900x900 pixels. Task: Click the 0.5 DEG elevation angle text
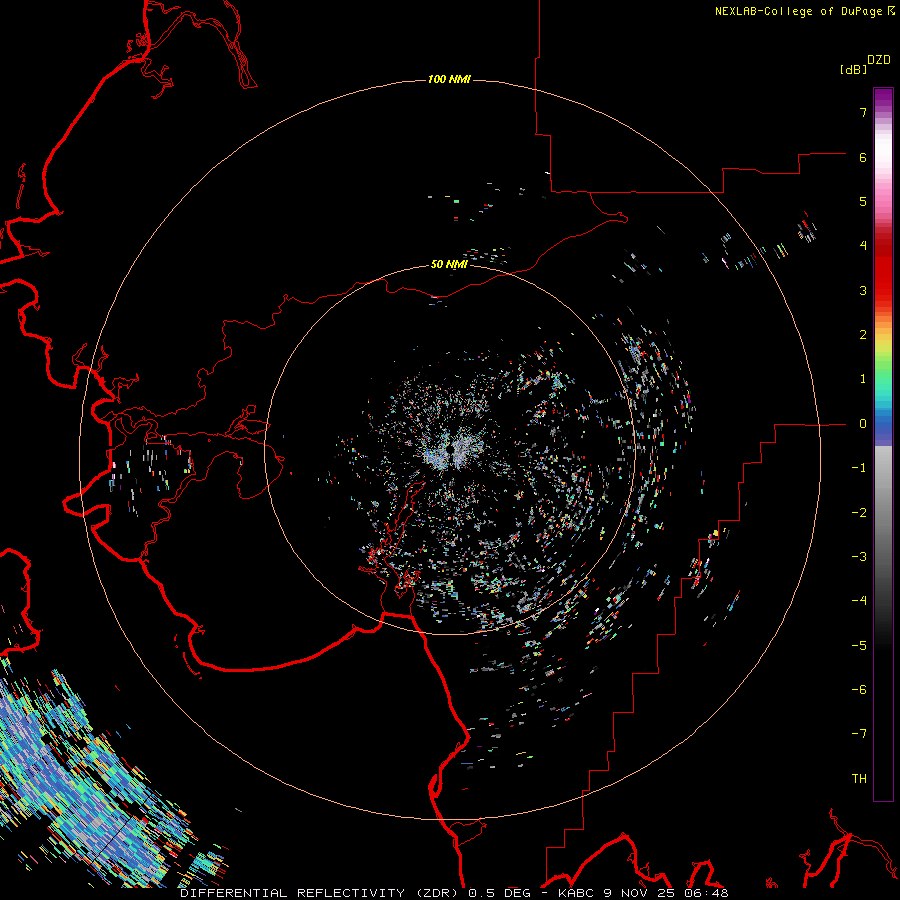tap(499, 893)
